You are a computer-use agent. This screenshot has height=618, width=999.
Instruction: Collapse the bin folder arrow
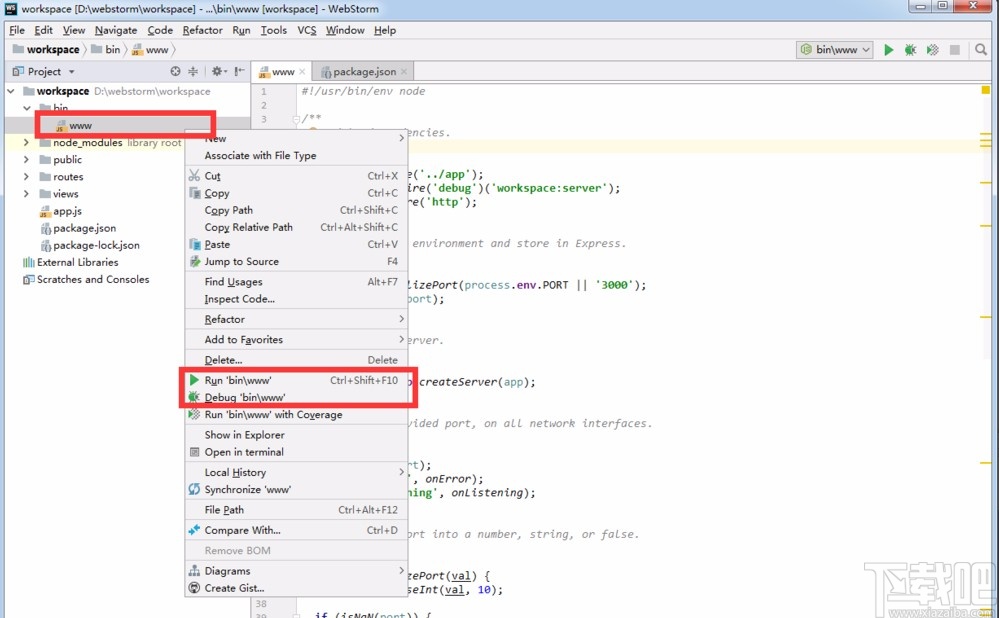pyautogui.click(x=27, y=108)
